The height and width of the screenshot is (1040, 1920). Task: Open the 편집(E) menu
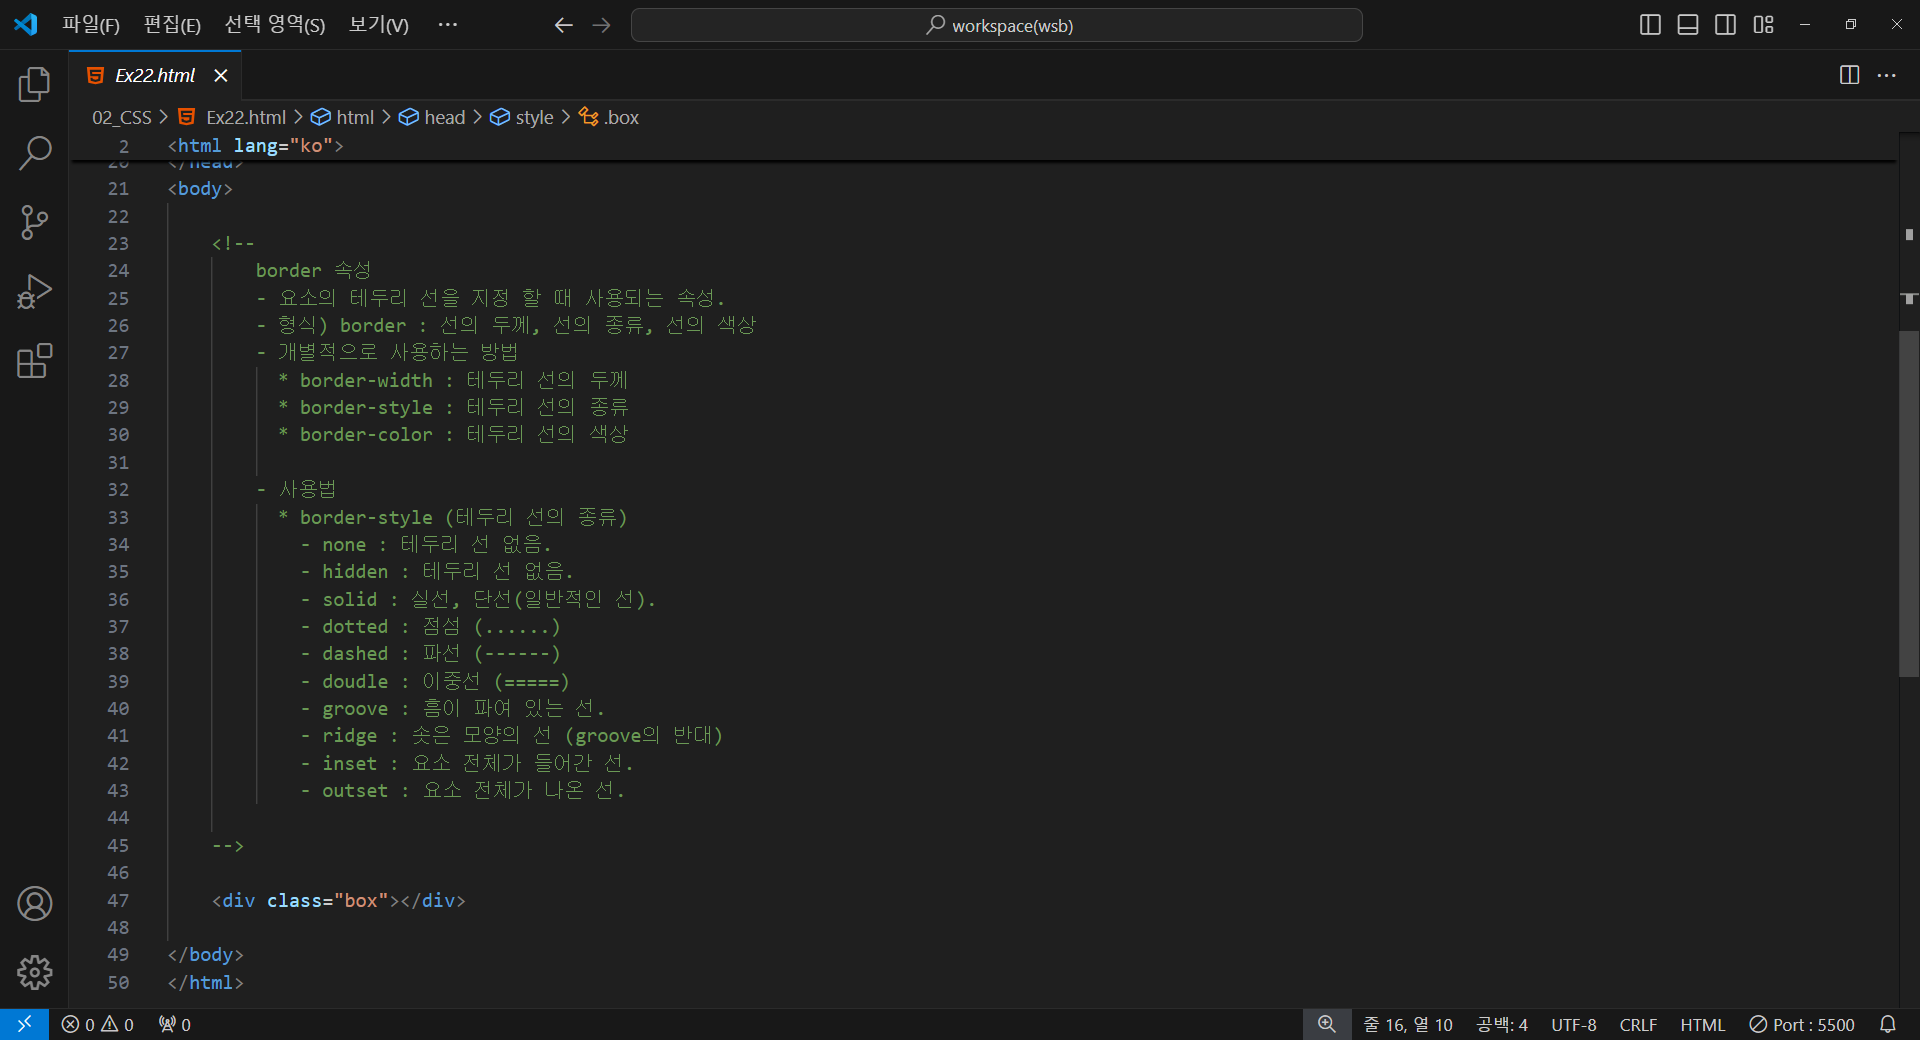click(172, 25)
